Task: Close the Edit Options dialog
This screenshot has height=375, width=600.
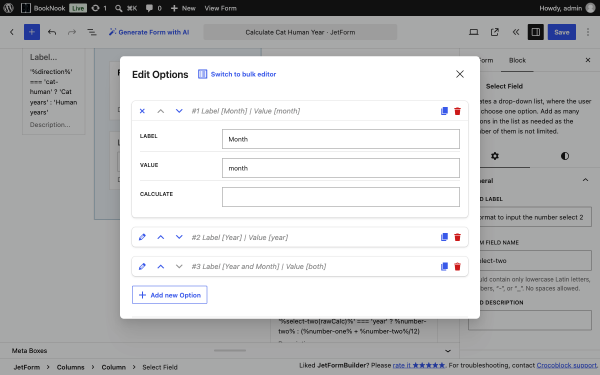Action: (460, 74)
